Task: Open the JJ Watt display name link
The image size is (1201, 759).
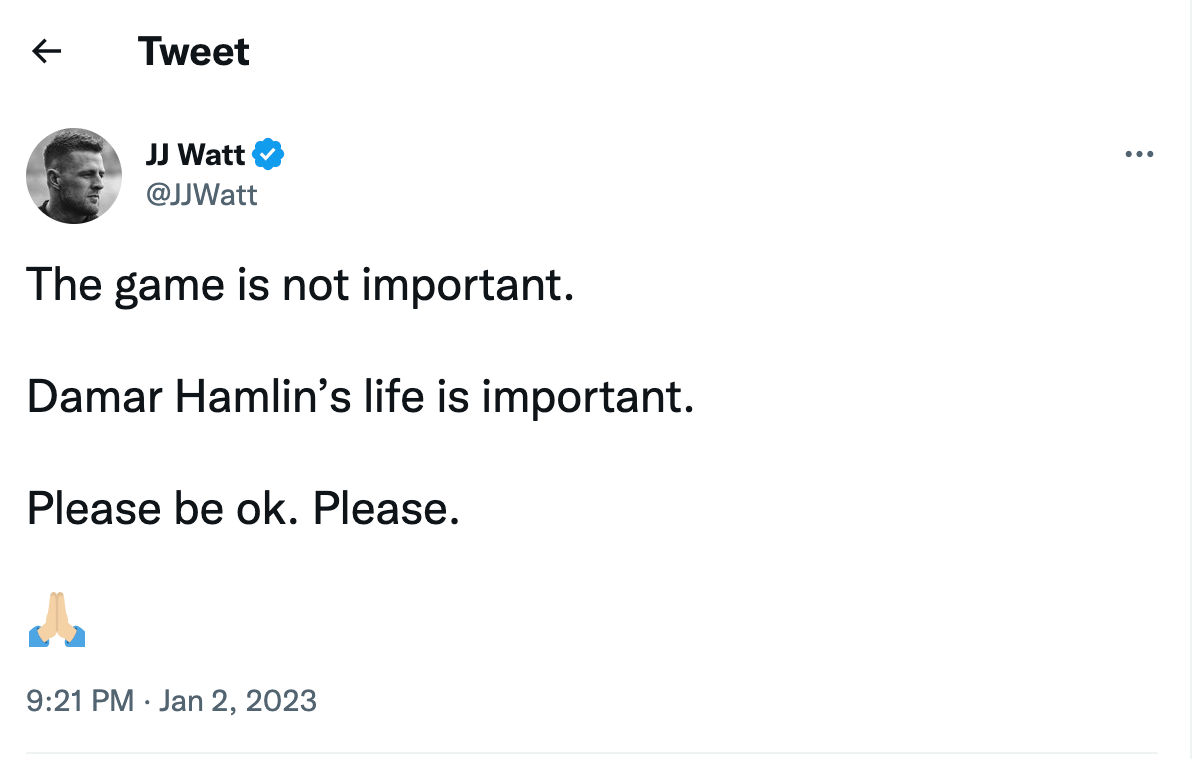Action: (196, 155)
